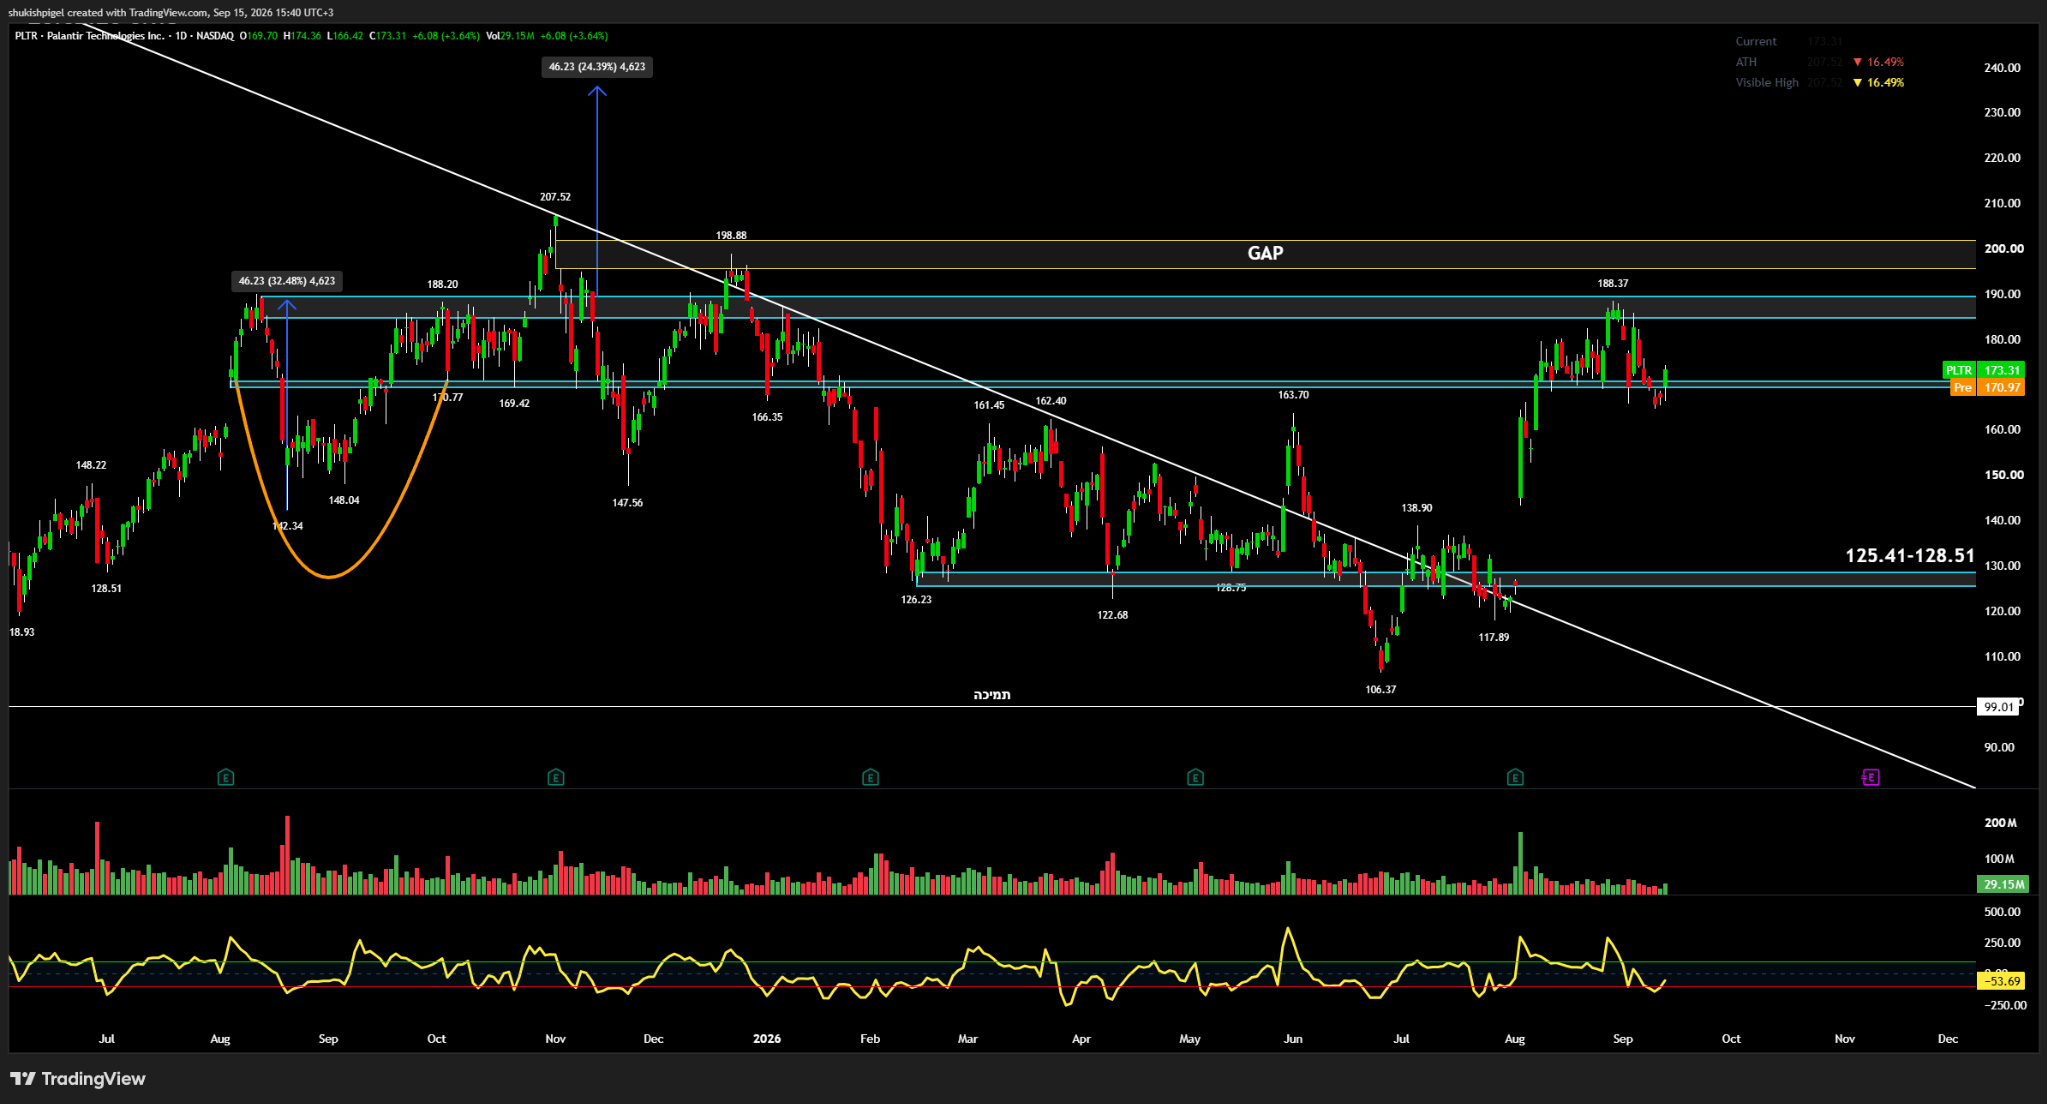Click the 207.52 peak price label
This screenshot has width=2047, height=1104.
555,197
